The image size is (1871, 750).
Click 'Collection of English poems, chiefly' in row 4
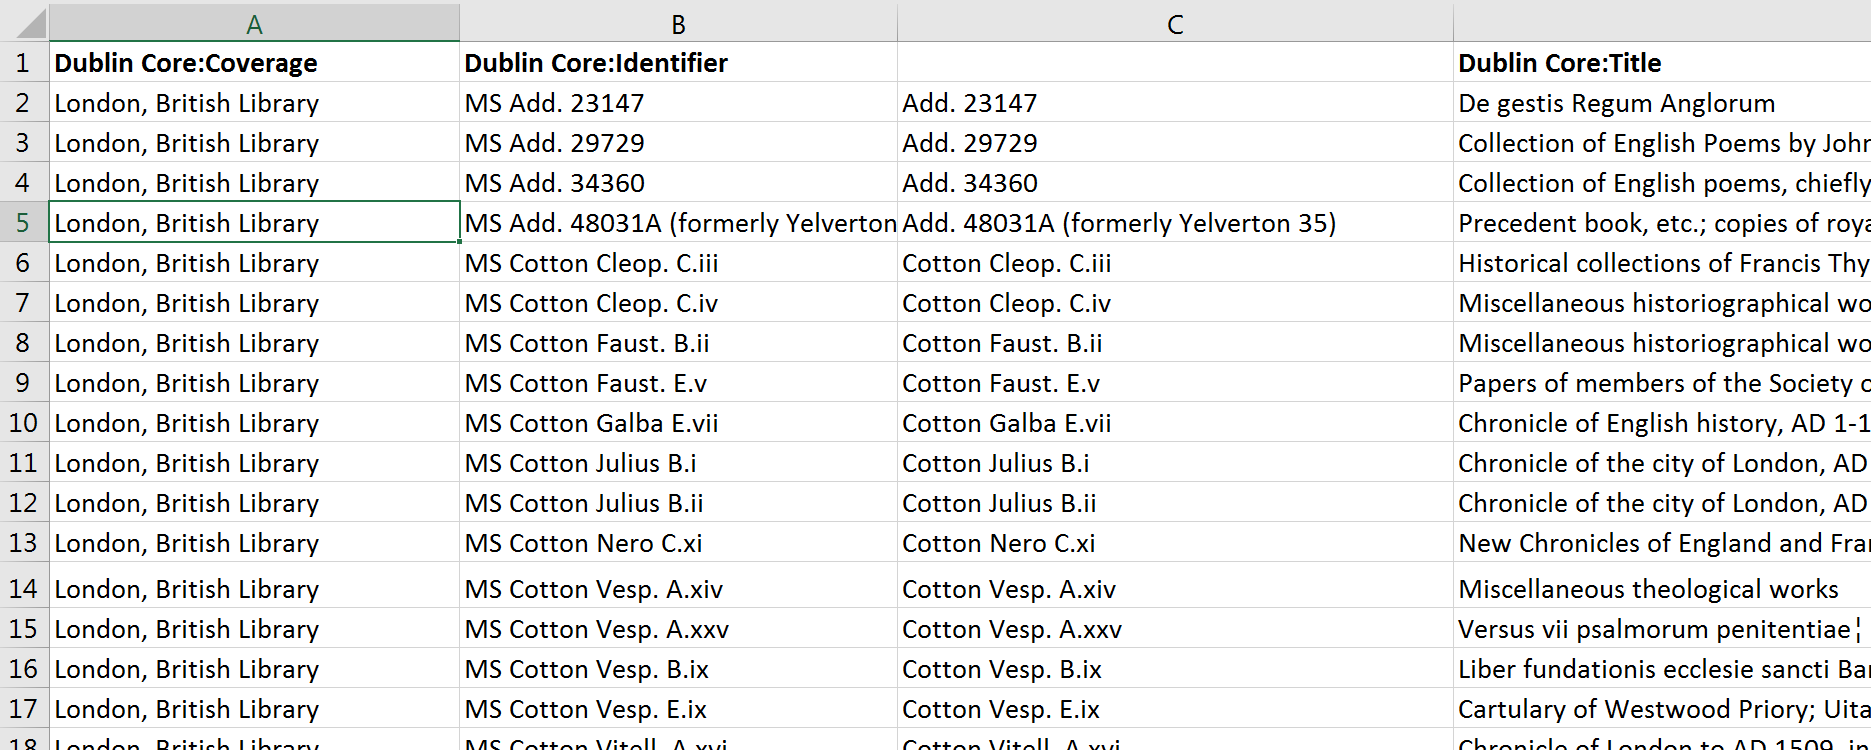tap(1662, 183)
